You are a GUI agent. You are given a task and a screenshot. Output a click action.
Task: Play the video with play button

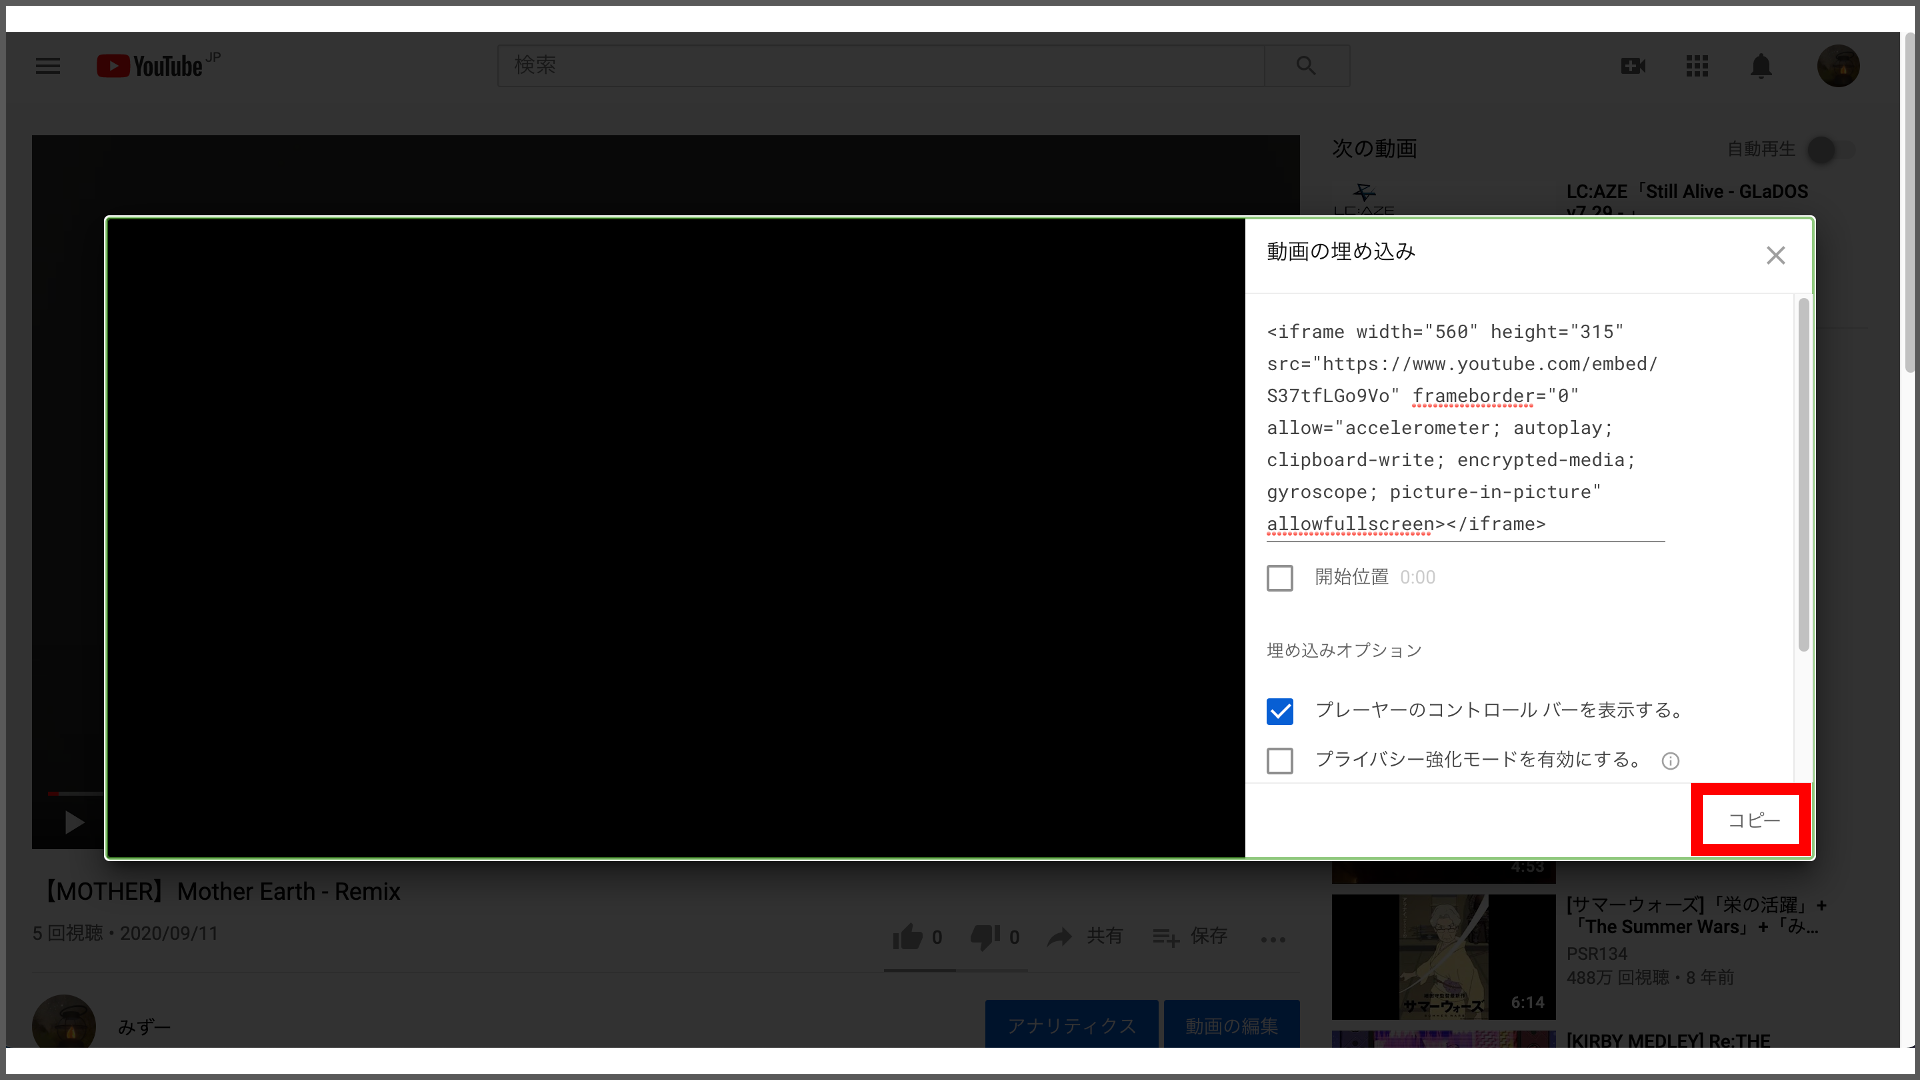point(73,822)
